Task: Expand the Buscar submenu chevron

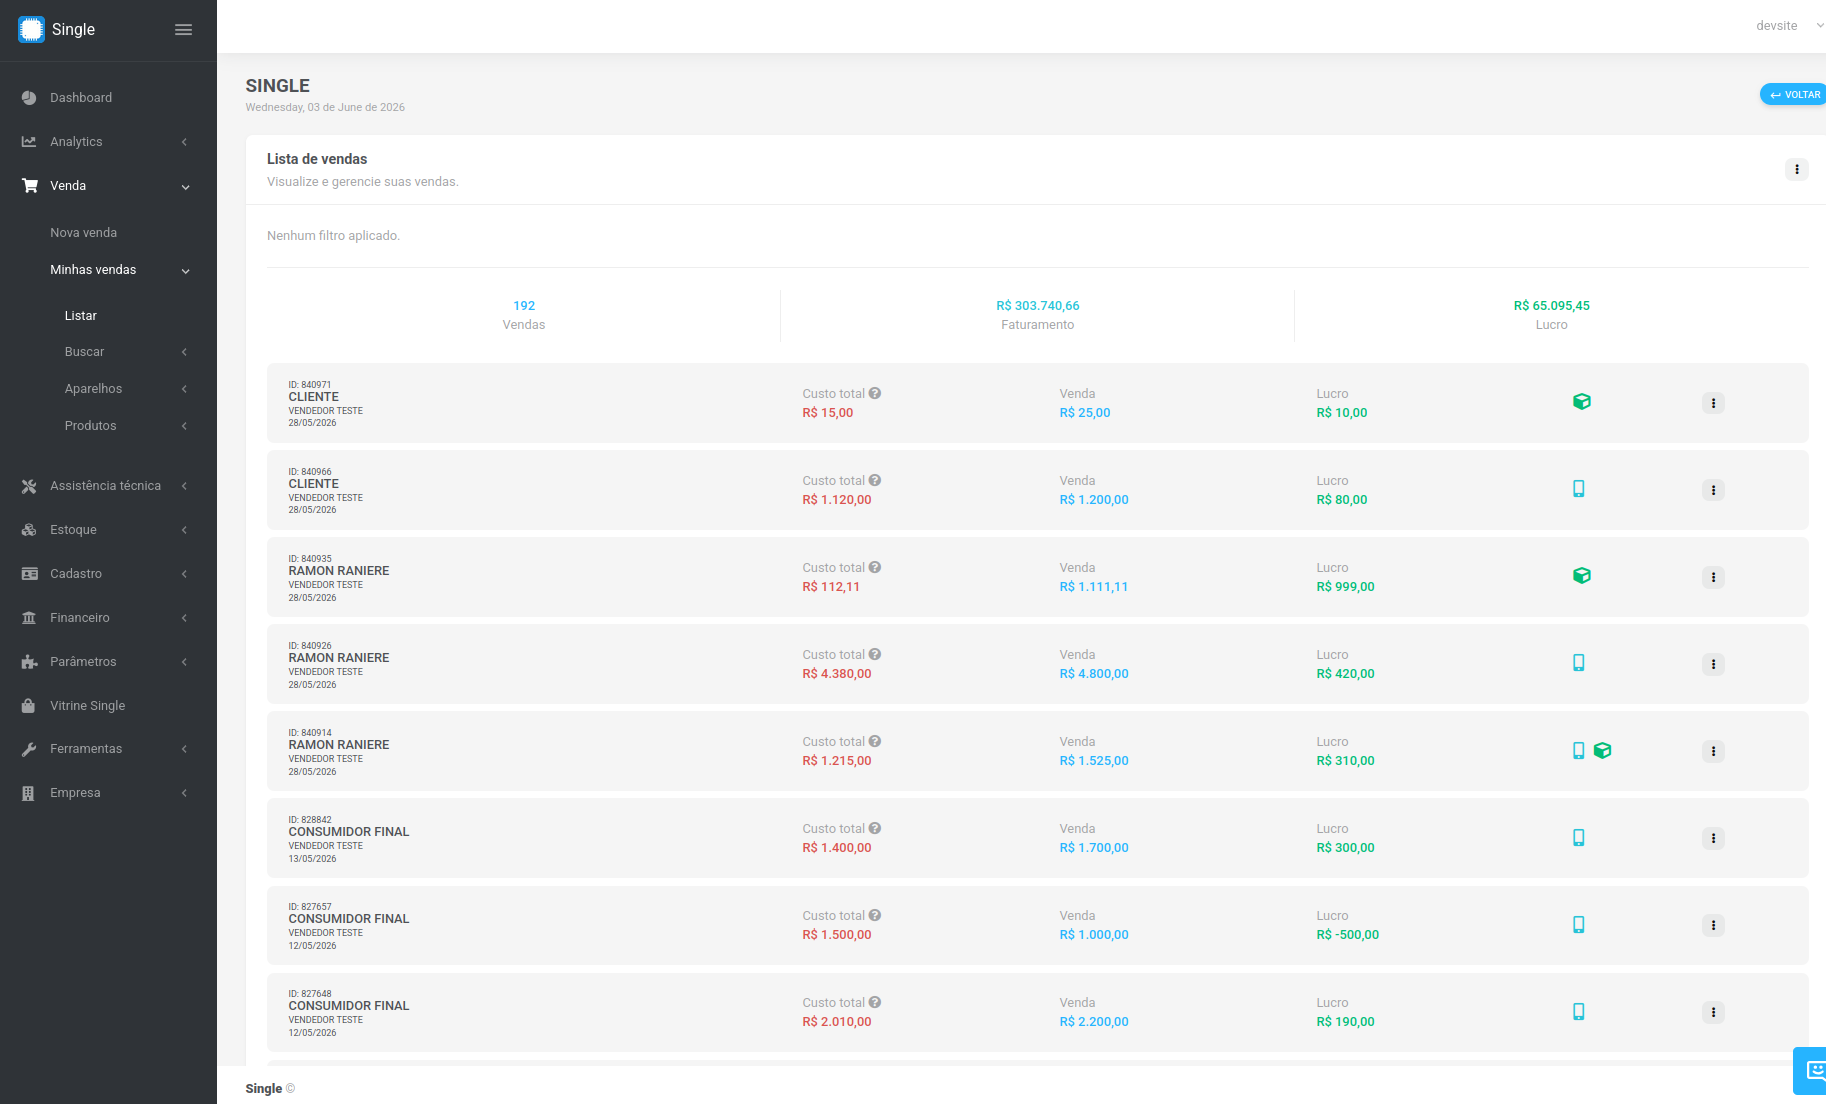Action: click(185, 352)
